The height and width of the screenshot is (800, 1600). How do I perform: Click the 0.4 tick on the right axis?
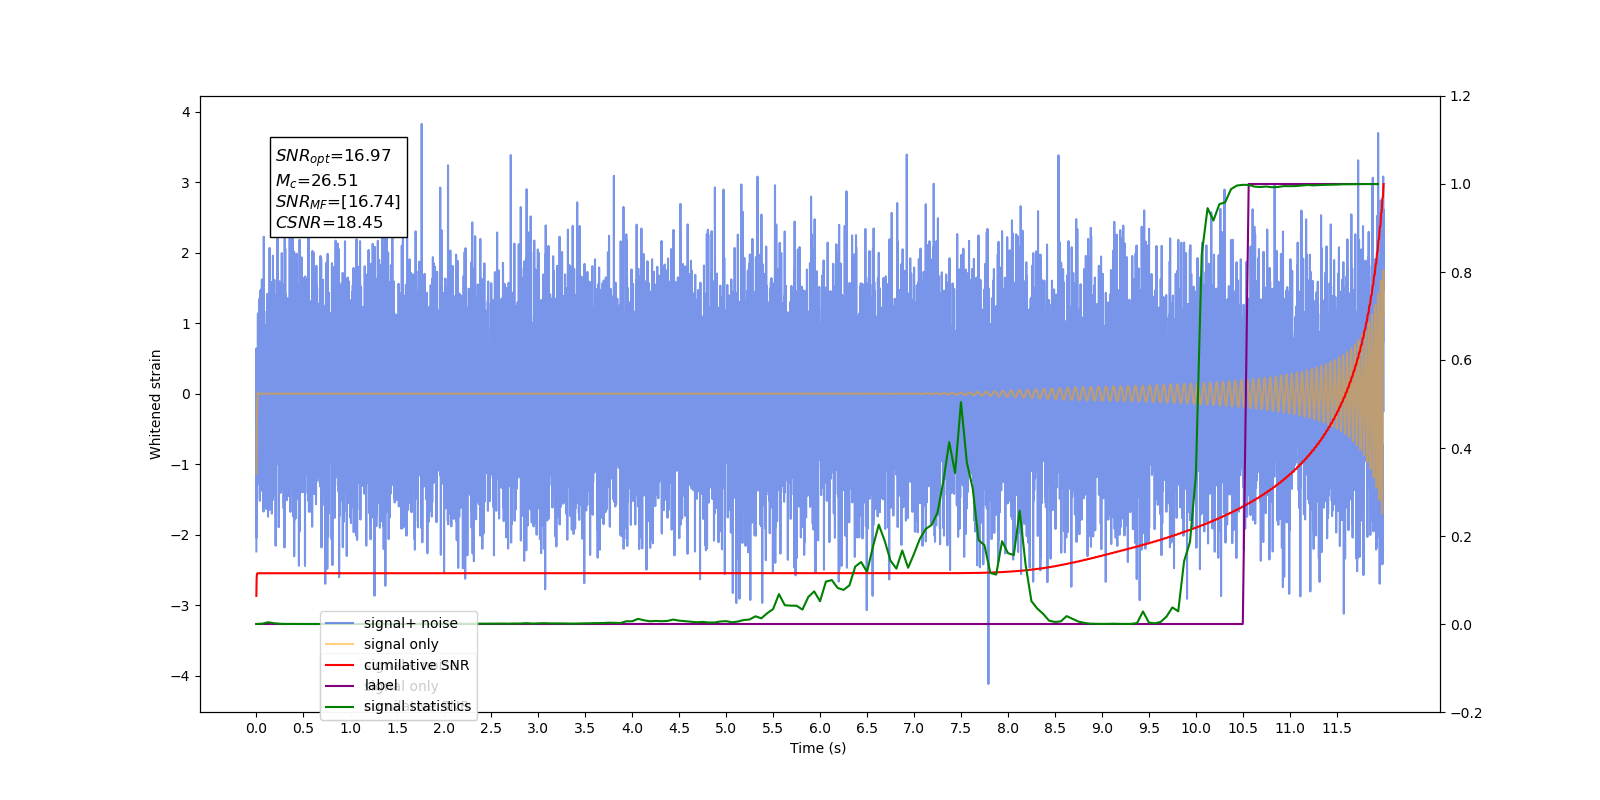coord(1461,449)
